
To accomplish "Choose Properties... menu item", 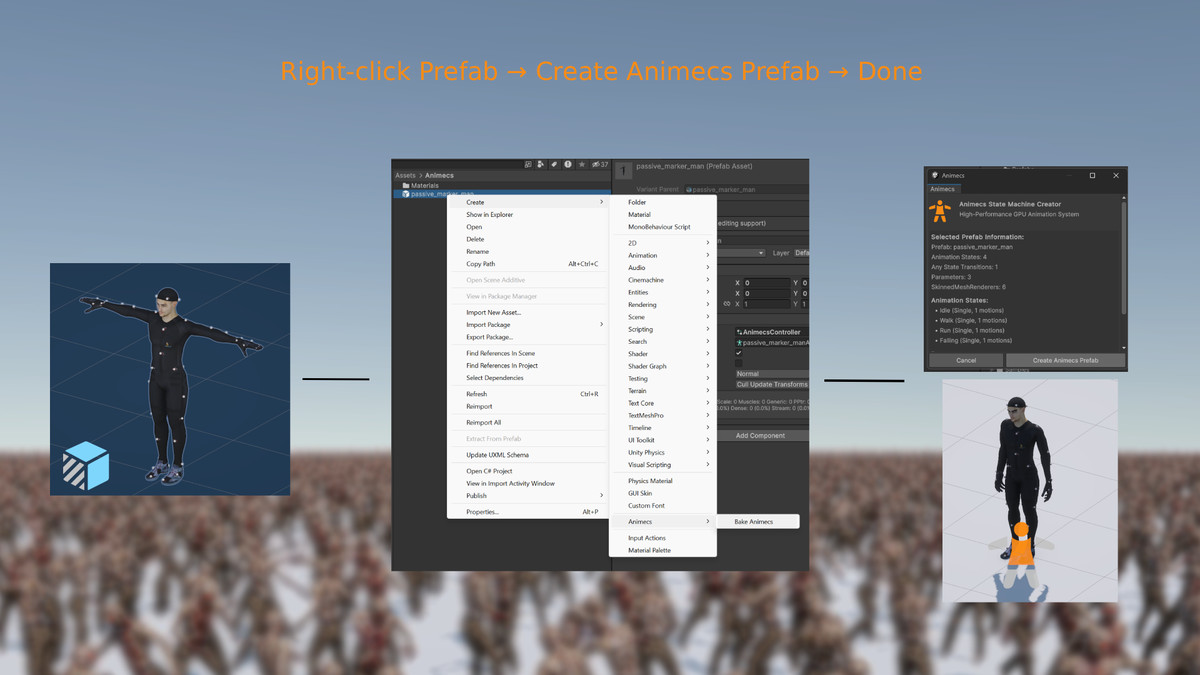I will click(x=529, y=512).
